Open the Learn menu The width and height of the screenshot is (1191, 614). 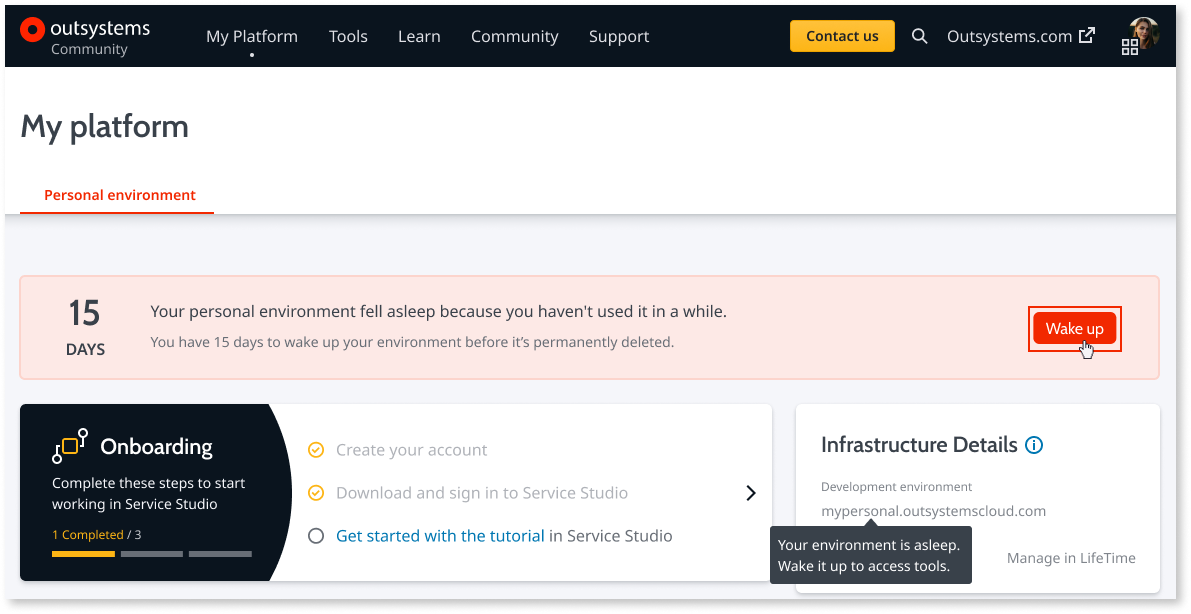[x=419, y=36]
